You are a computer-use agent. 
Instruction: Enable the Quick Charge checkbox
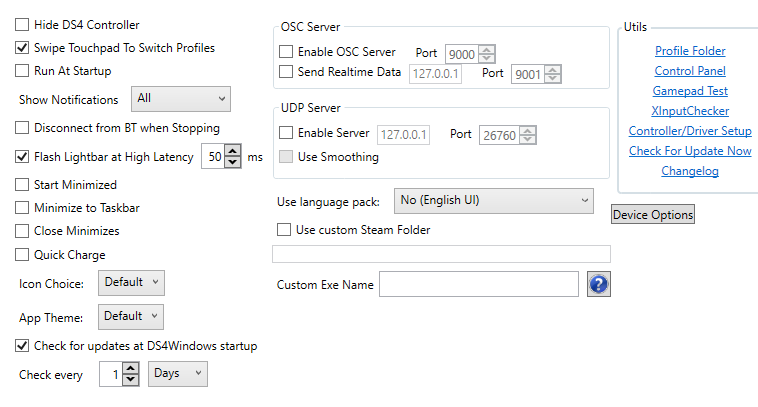(22, 255)
